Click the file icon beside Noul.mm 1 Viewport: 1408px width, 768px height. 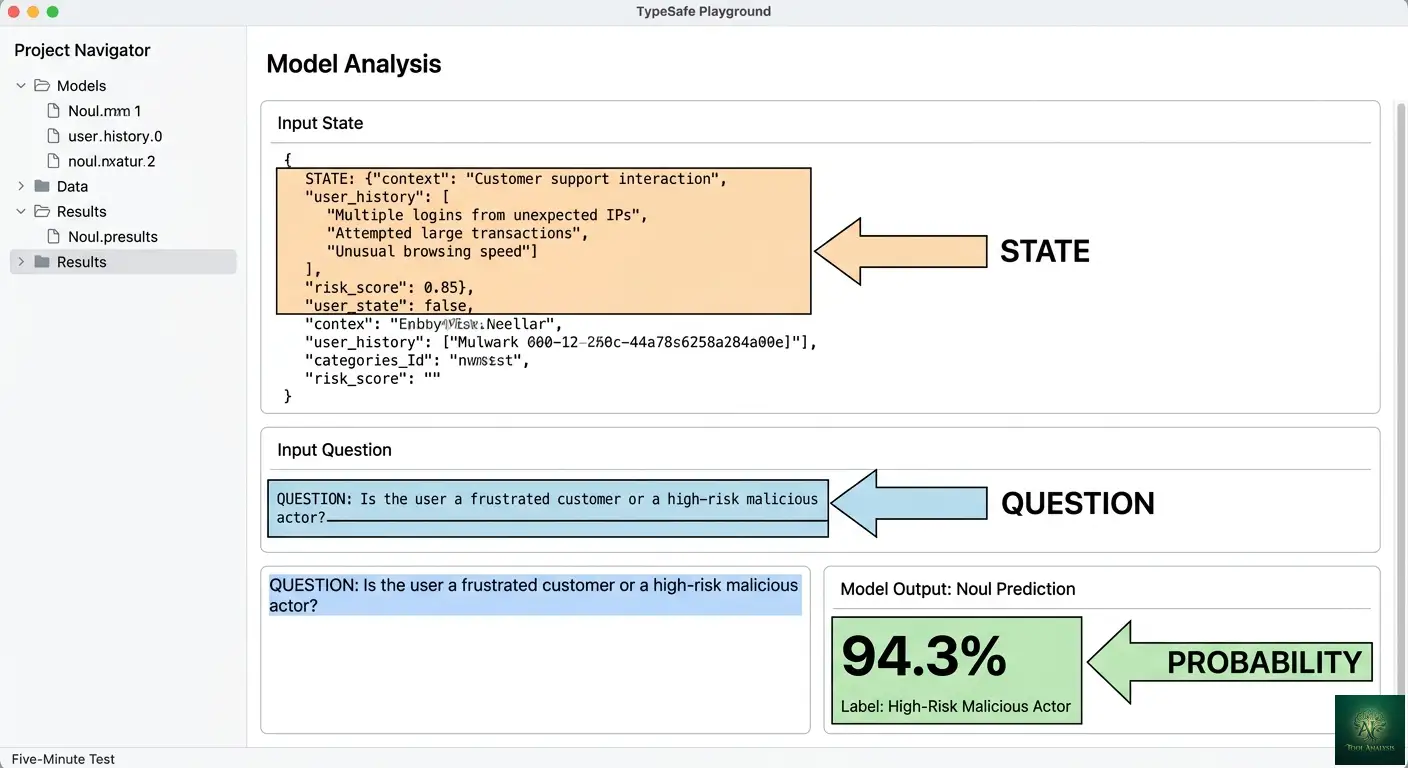click(54, 111)
